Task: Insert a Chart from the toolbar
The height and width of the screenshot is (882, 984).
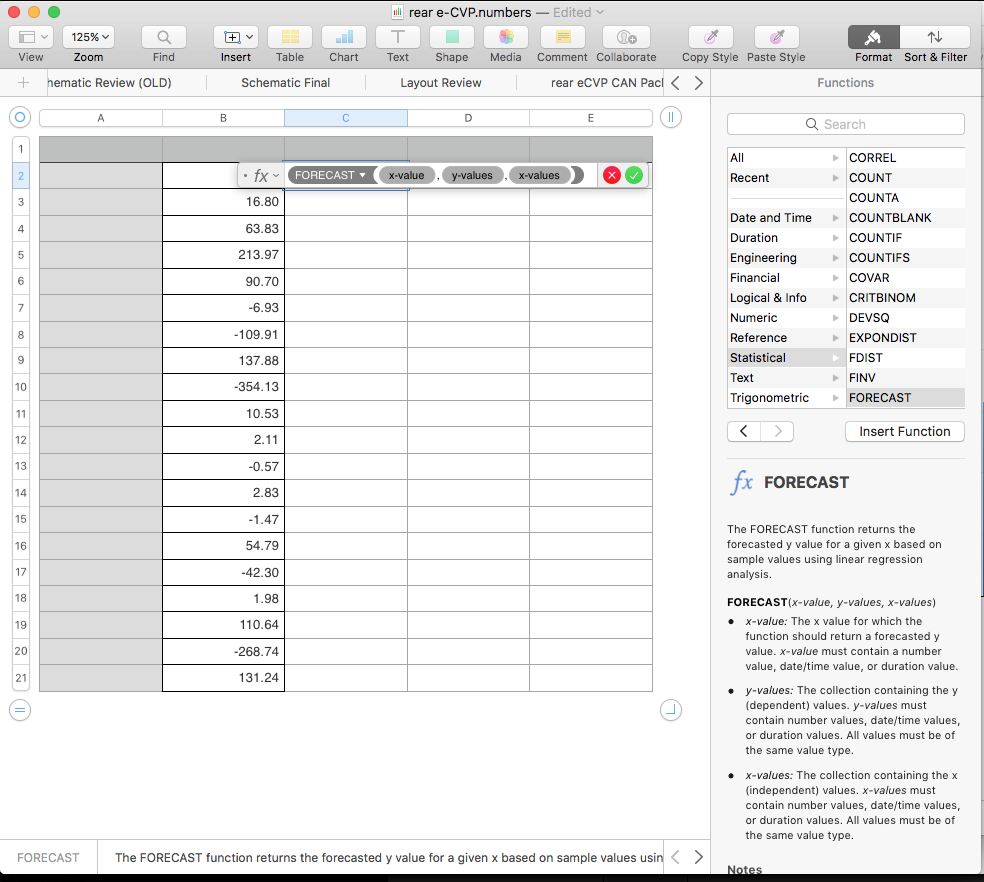Action: coord(344,38)
